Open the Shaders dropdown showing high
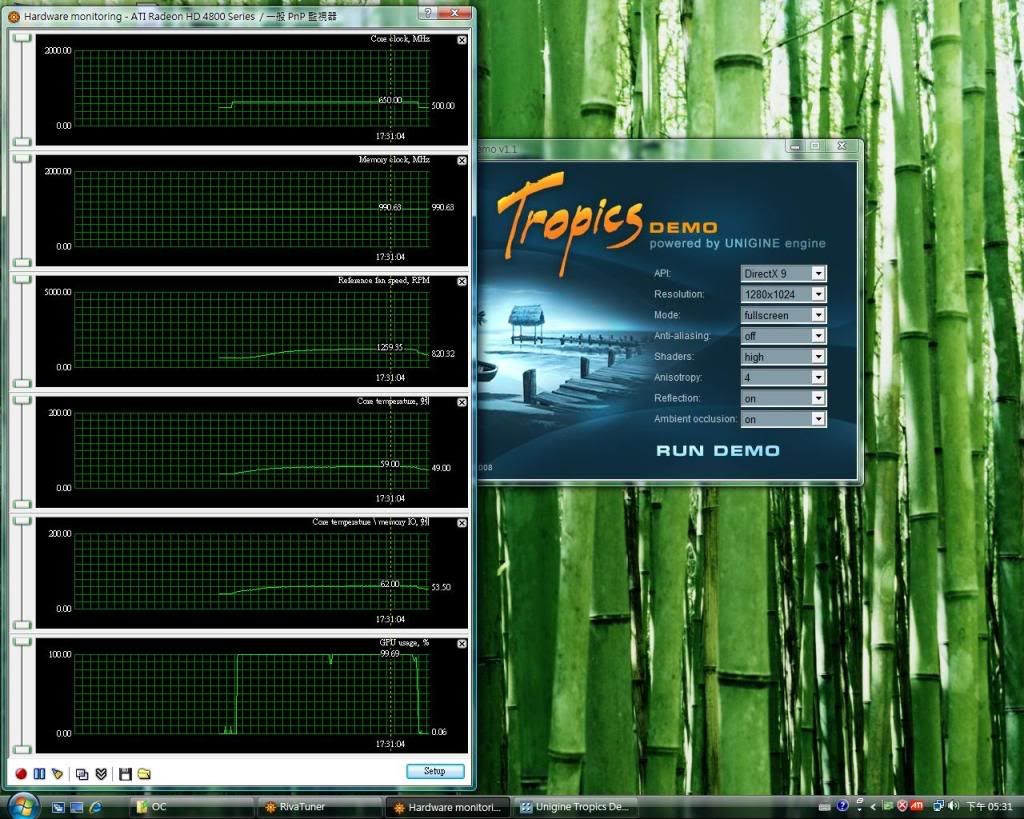This screenshot has height=819, width=1024. [x=783, y=357]
